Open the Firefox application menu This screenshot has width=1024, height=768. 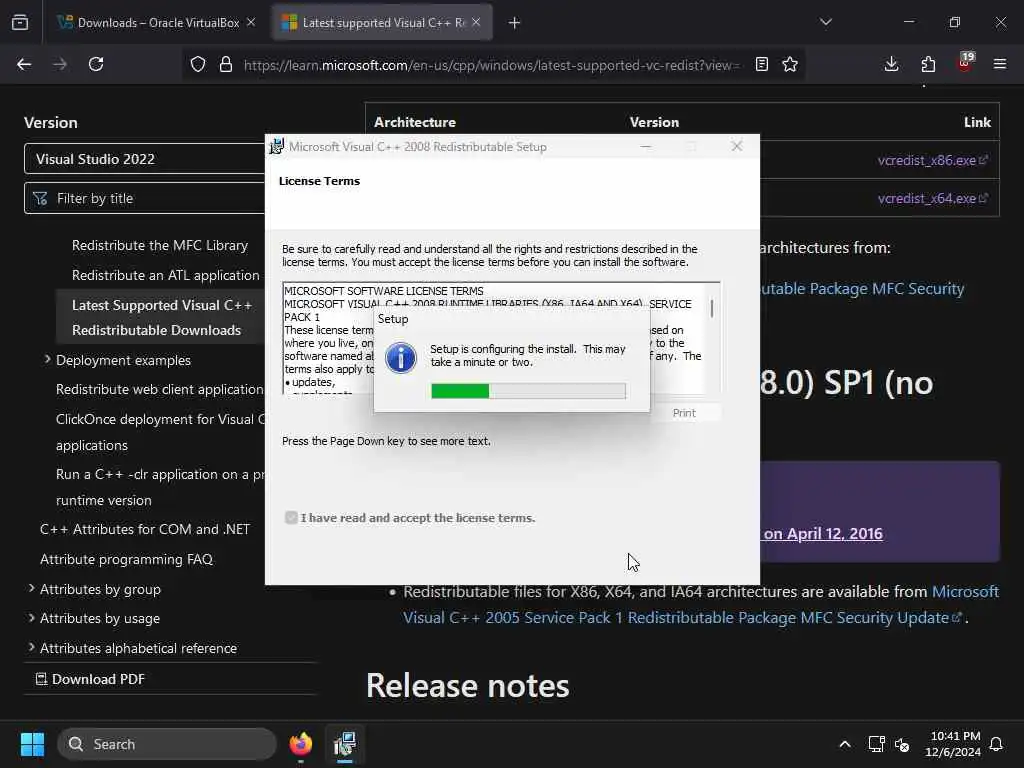point(1000,64)
